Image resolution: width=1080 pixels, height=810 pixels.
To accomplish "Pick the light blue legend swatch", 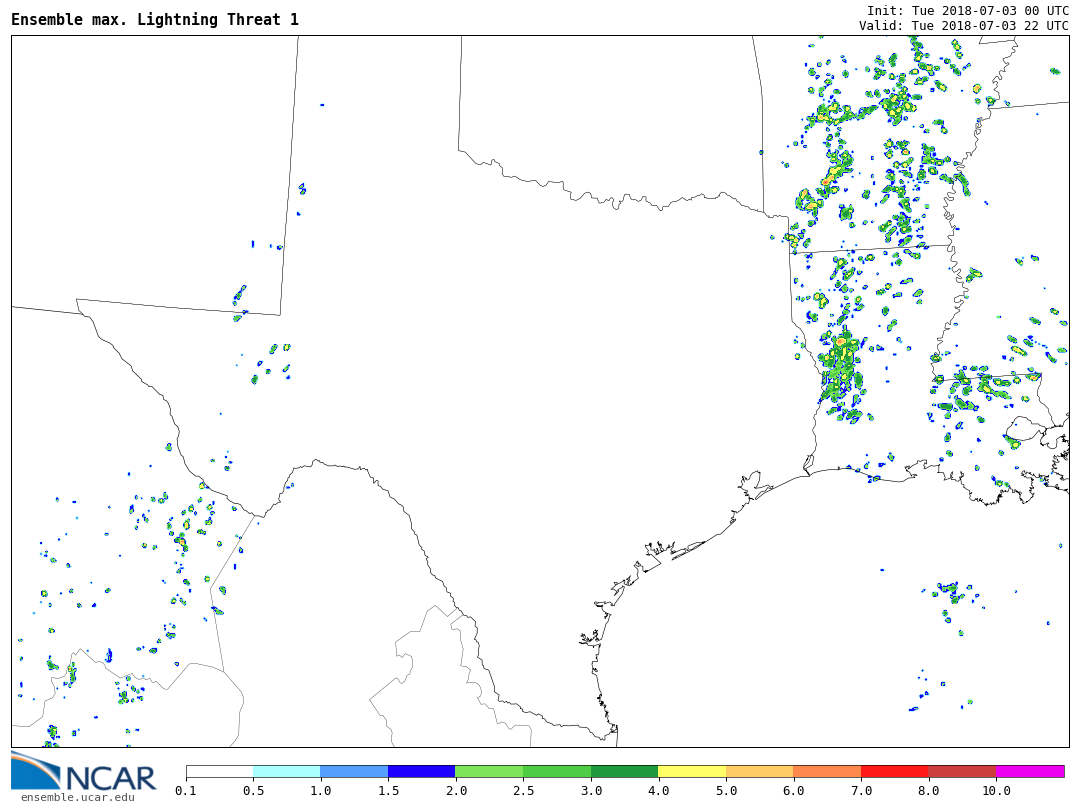I will 354,772.
